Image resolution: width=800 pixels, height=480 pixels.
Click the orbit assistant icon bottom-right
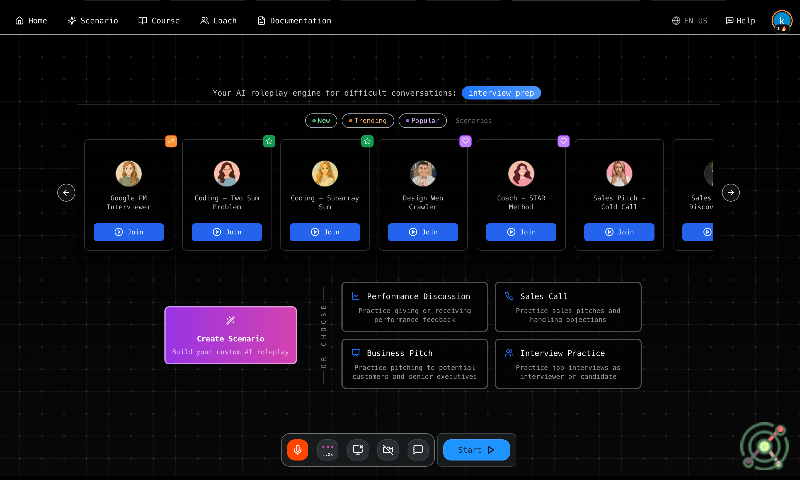pyautogui.click(x=764, y=446)
